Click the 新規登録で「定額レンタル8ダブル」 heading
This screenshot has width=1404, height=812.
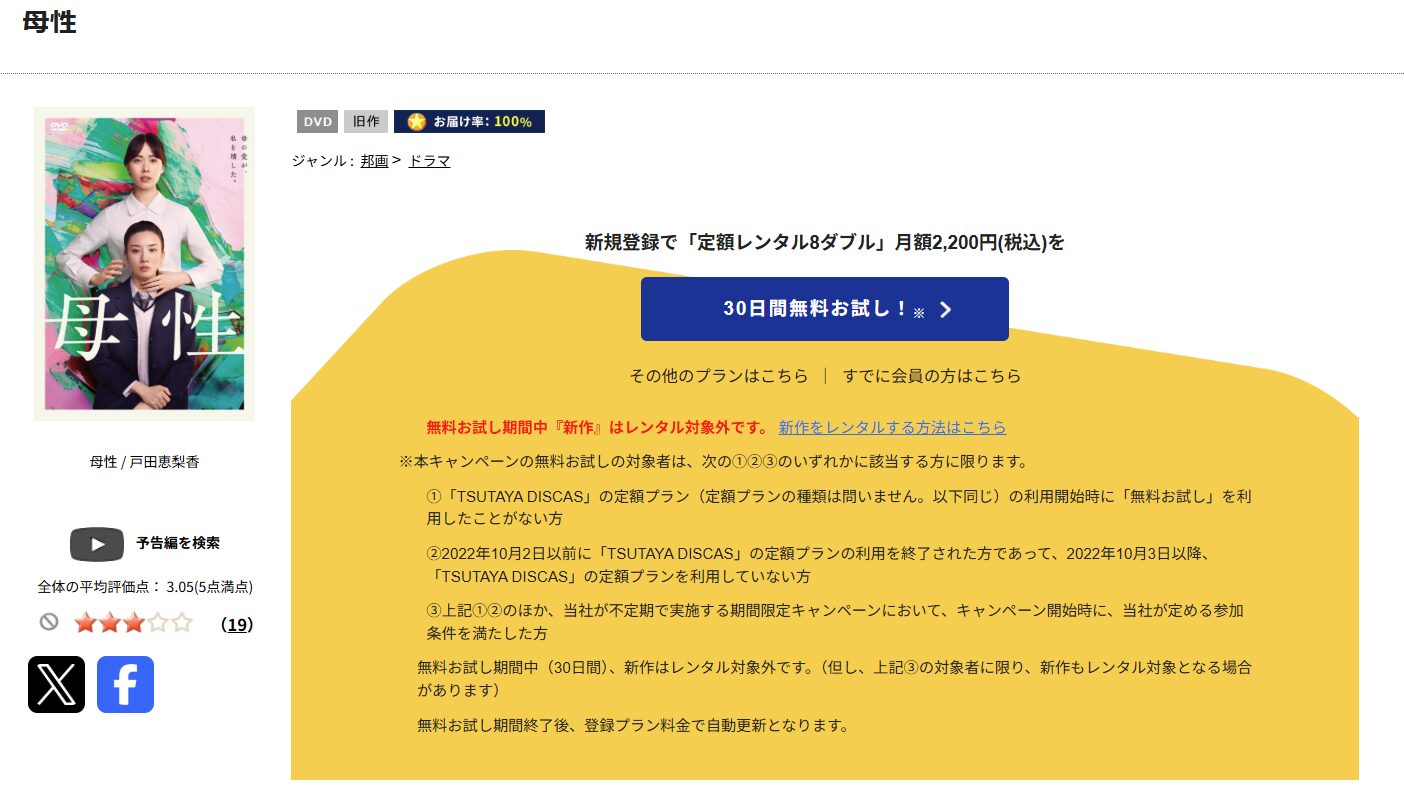tap(825, 242)
